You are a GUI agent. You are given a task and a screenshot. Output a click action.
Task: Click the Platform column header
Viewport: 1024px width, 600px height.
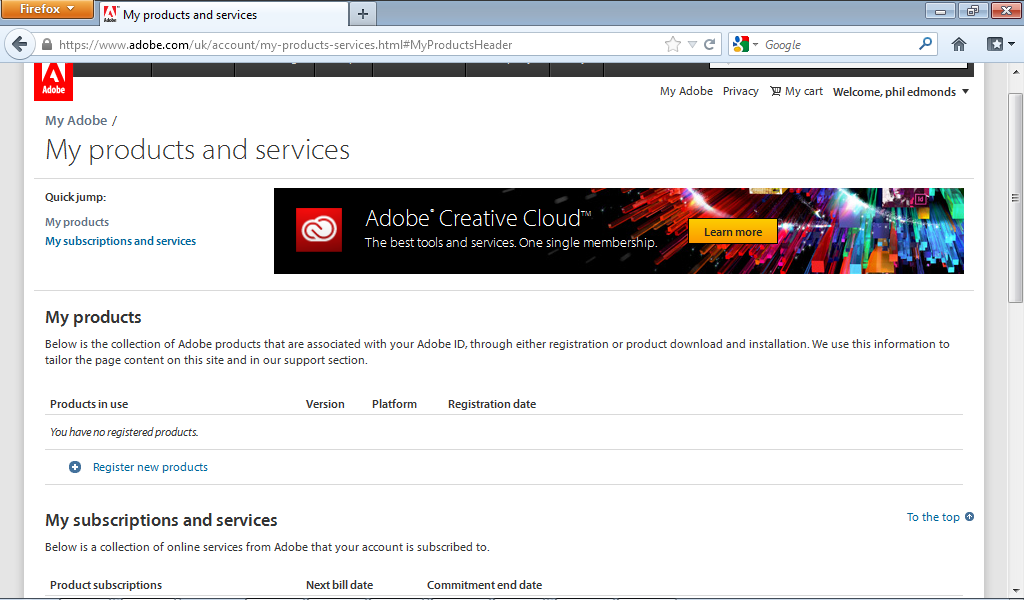pos(394,404)
